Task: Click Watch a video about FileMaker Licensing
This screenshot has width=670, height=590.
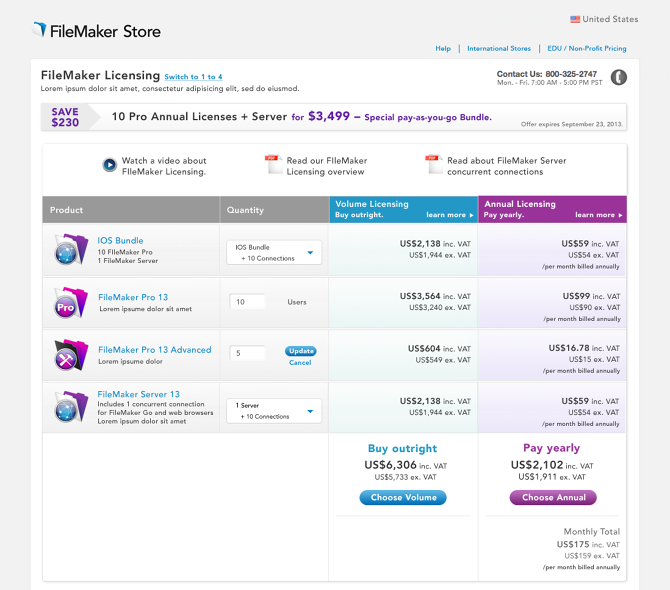Action: 164,166
